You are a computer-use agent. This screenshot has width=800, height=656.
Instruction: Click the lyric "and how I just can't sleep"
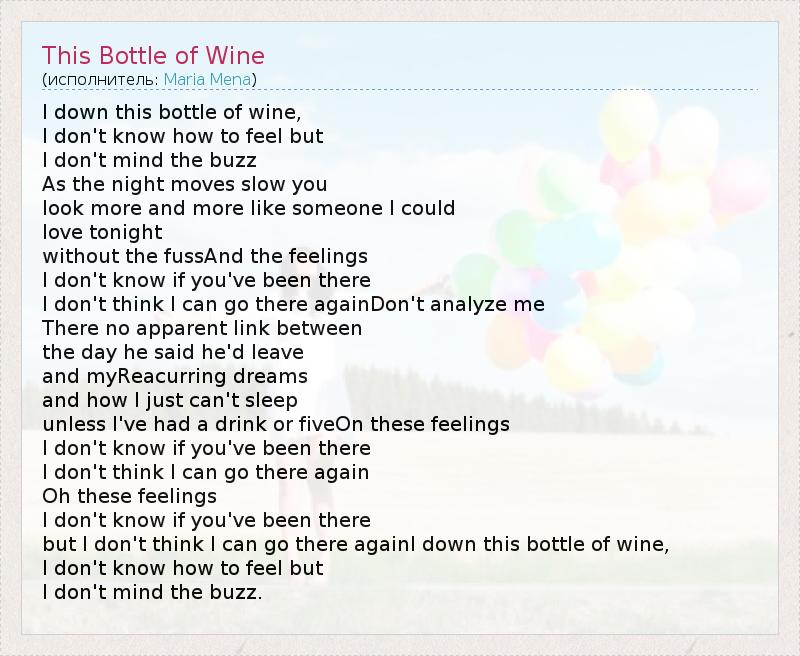pos(170,400)
